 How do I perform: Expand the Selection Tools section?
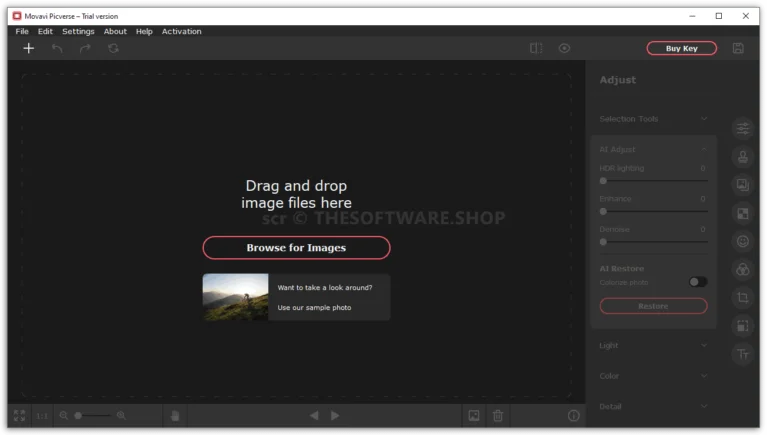point(654,119)
